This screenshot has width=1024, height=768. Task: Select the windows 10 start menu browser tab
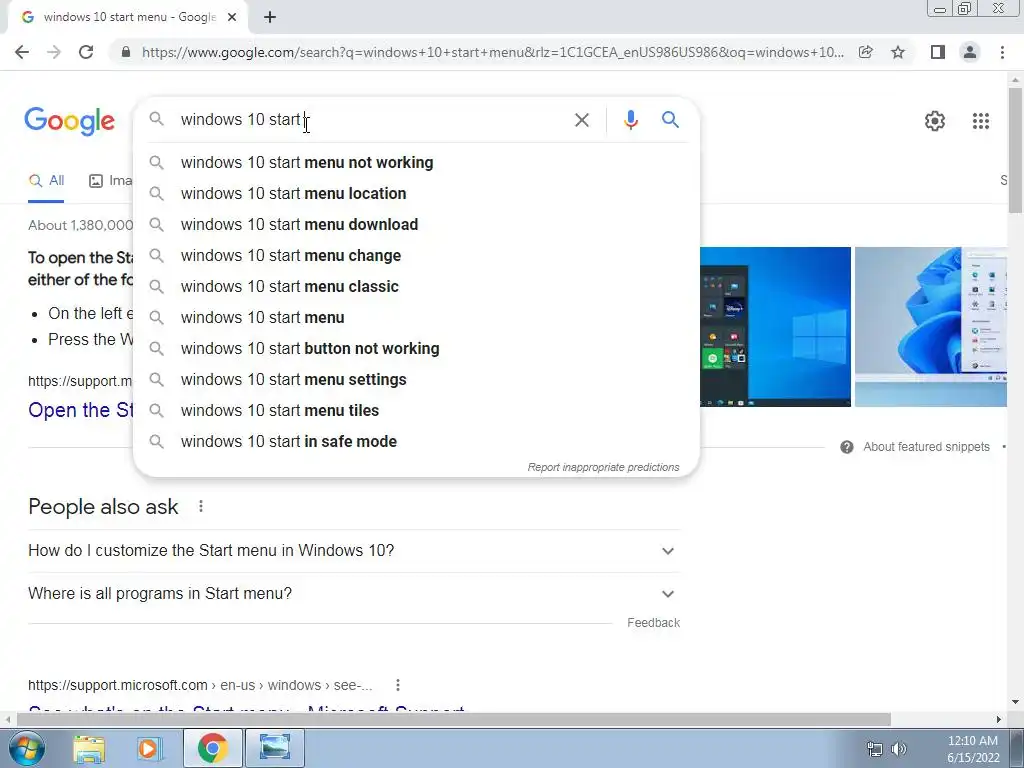pyautogui.click(x=128, y=18)
